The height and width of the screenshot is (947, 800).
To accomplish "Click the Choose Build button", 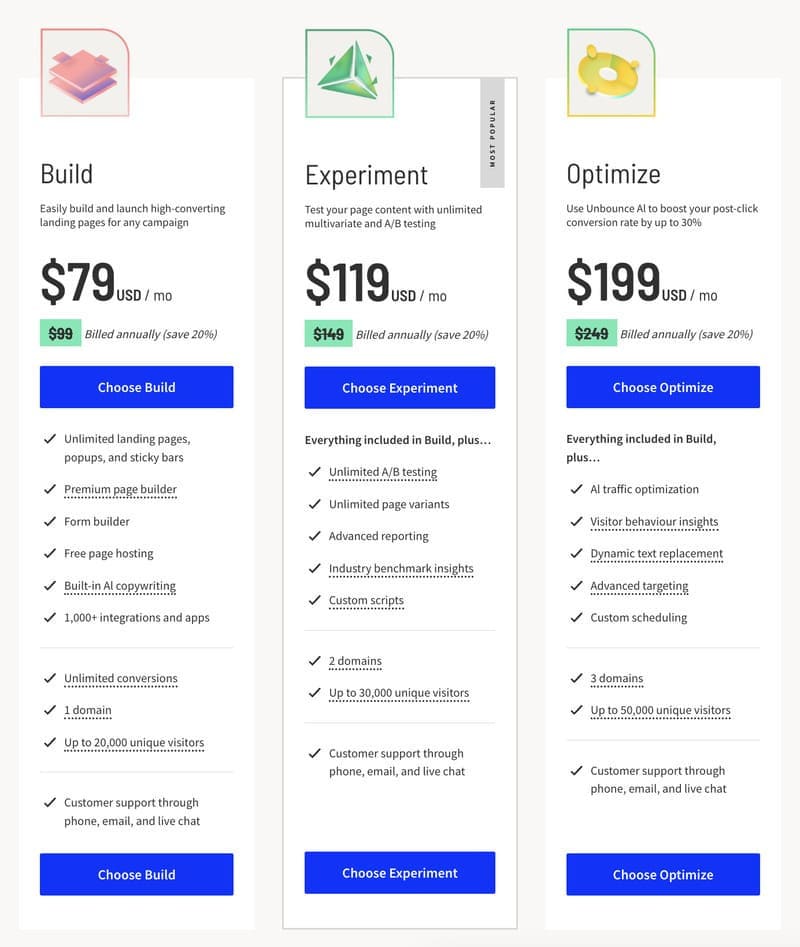I will pos(136,387).
